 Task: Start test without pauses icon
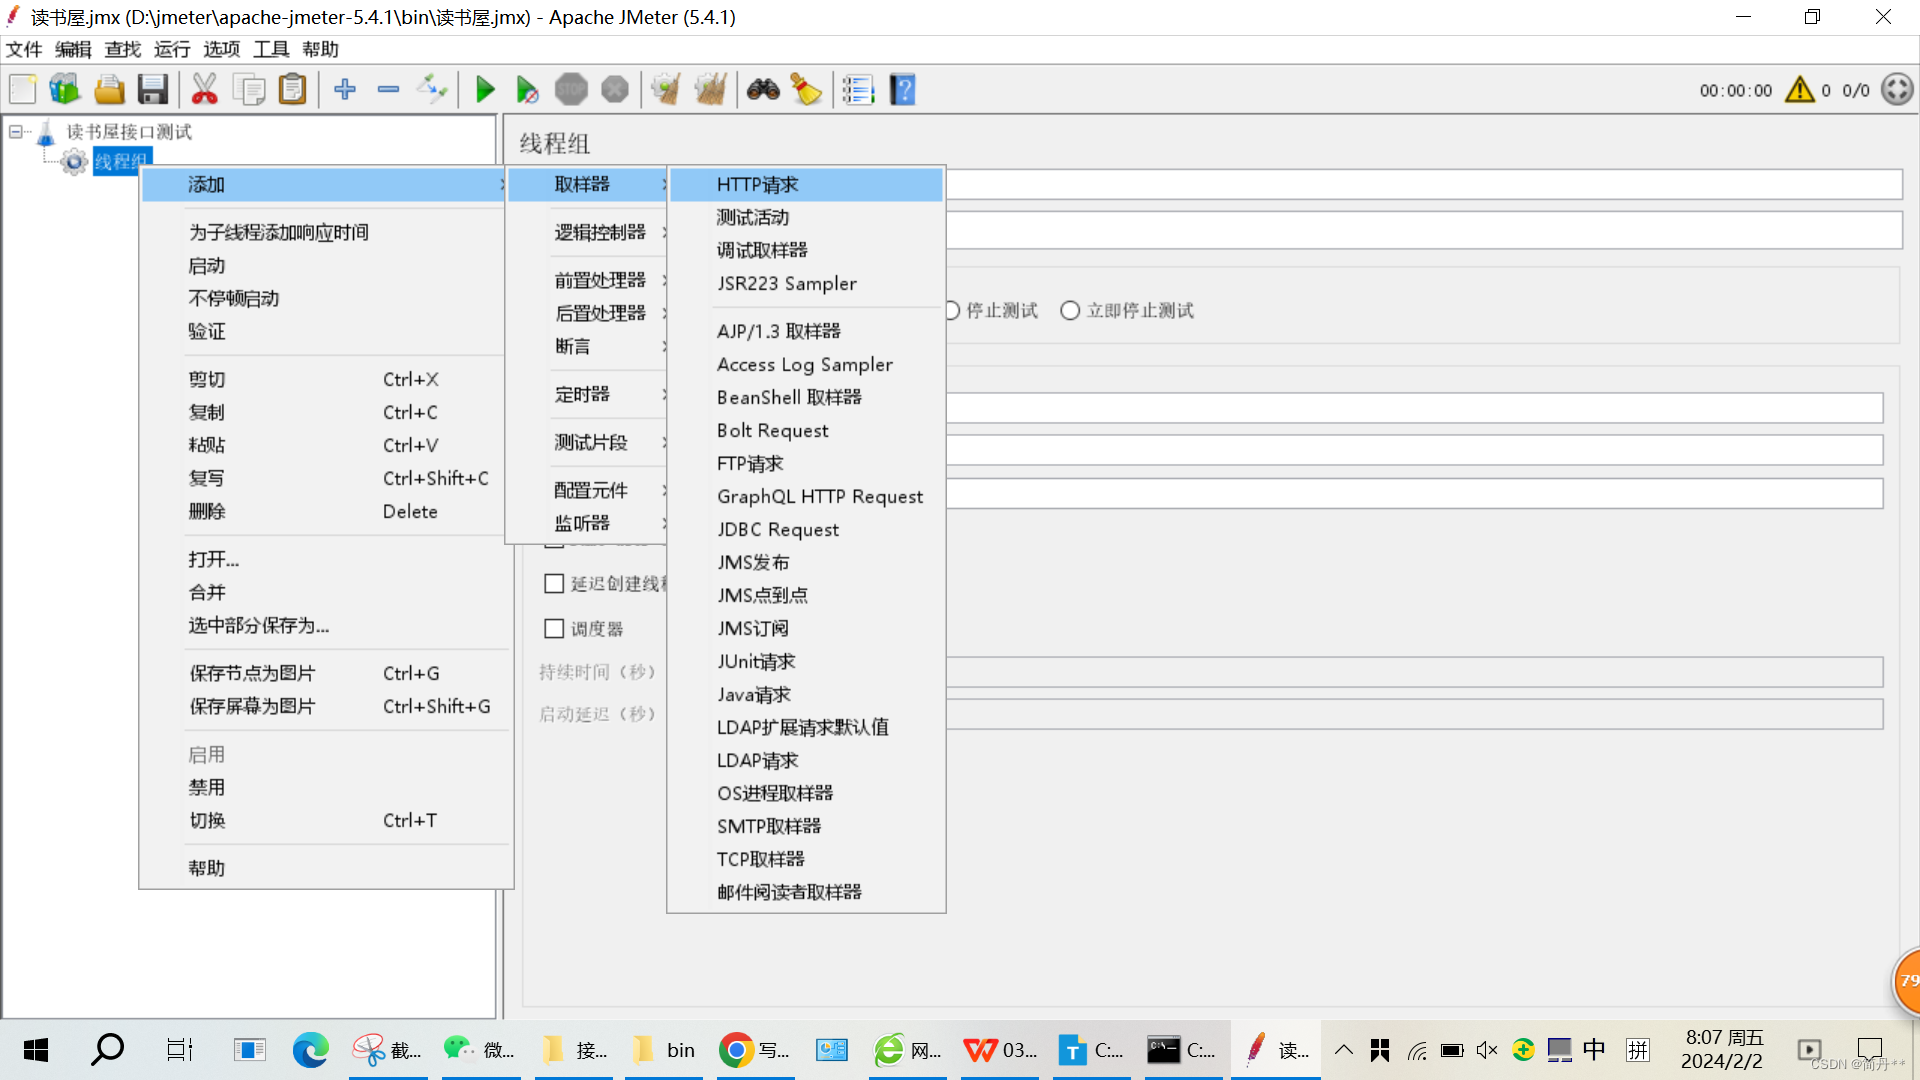click(x=527, y=90)
